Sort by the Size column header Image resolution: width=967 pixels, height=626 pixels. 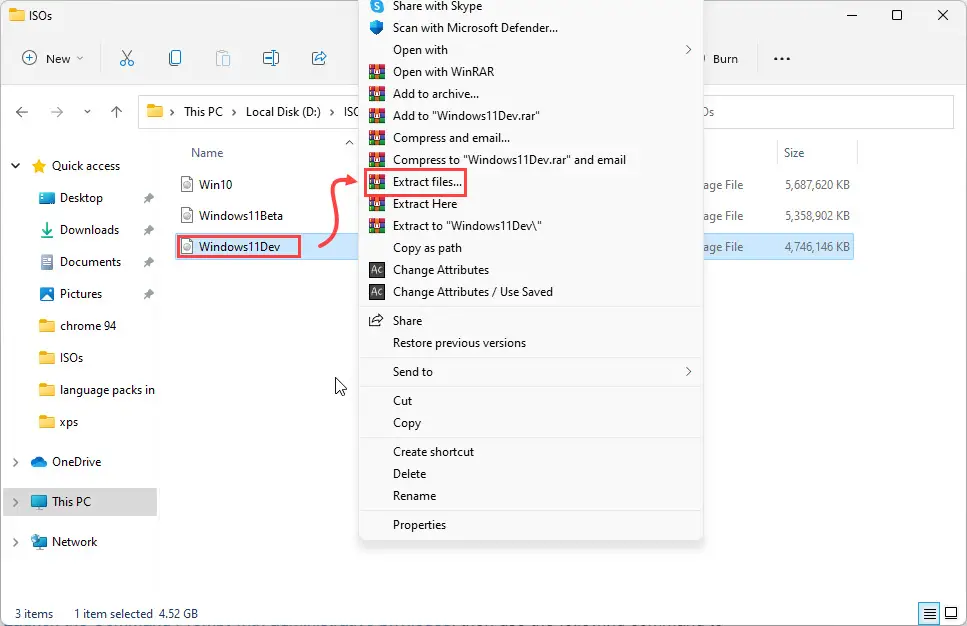(794, 153)
